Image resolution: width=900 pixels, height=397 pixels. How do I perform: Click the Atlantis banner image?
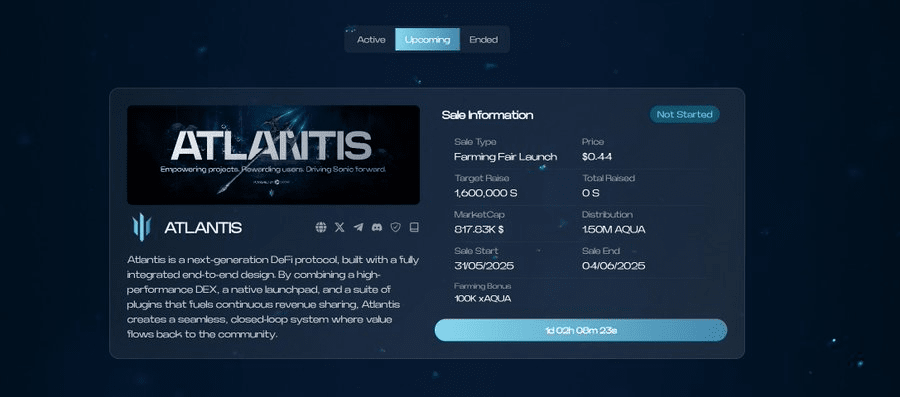[273, 155]
